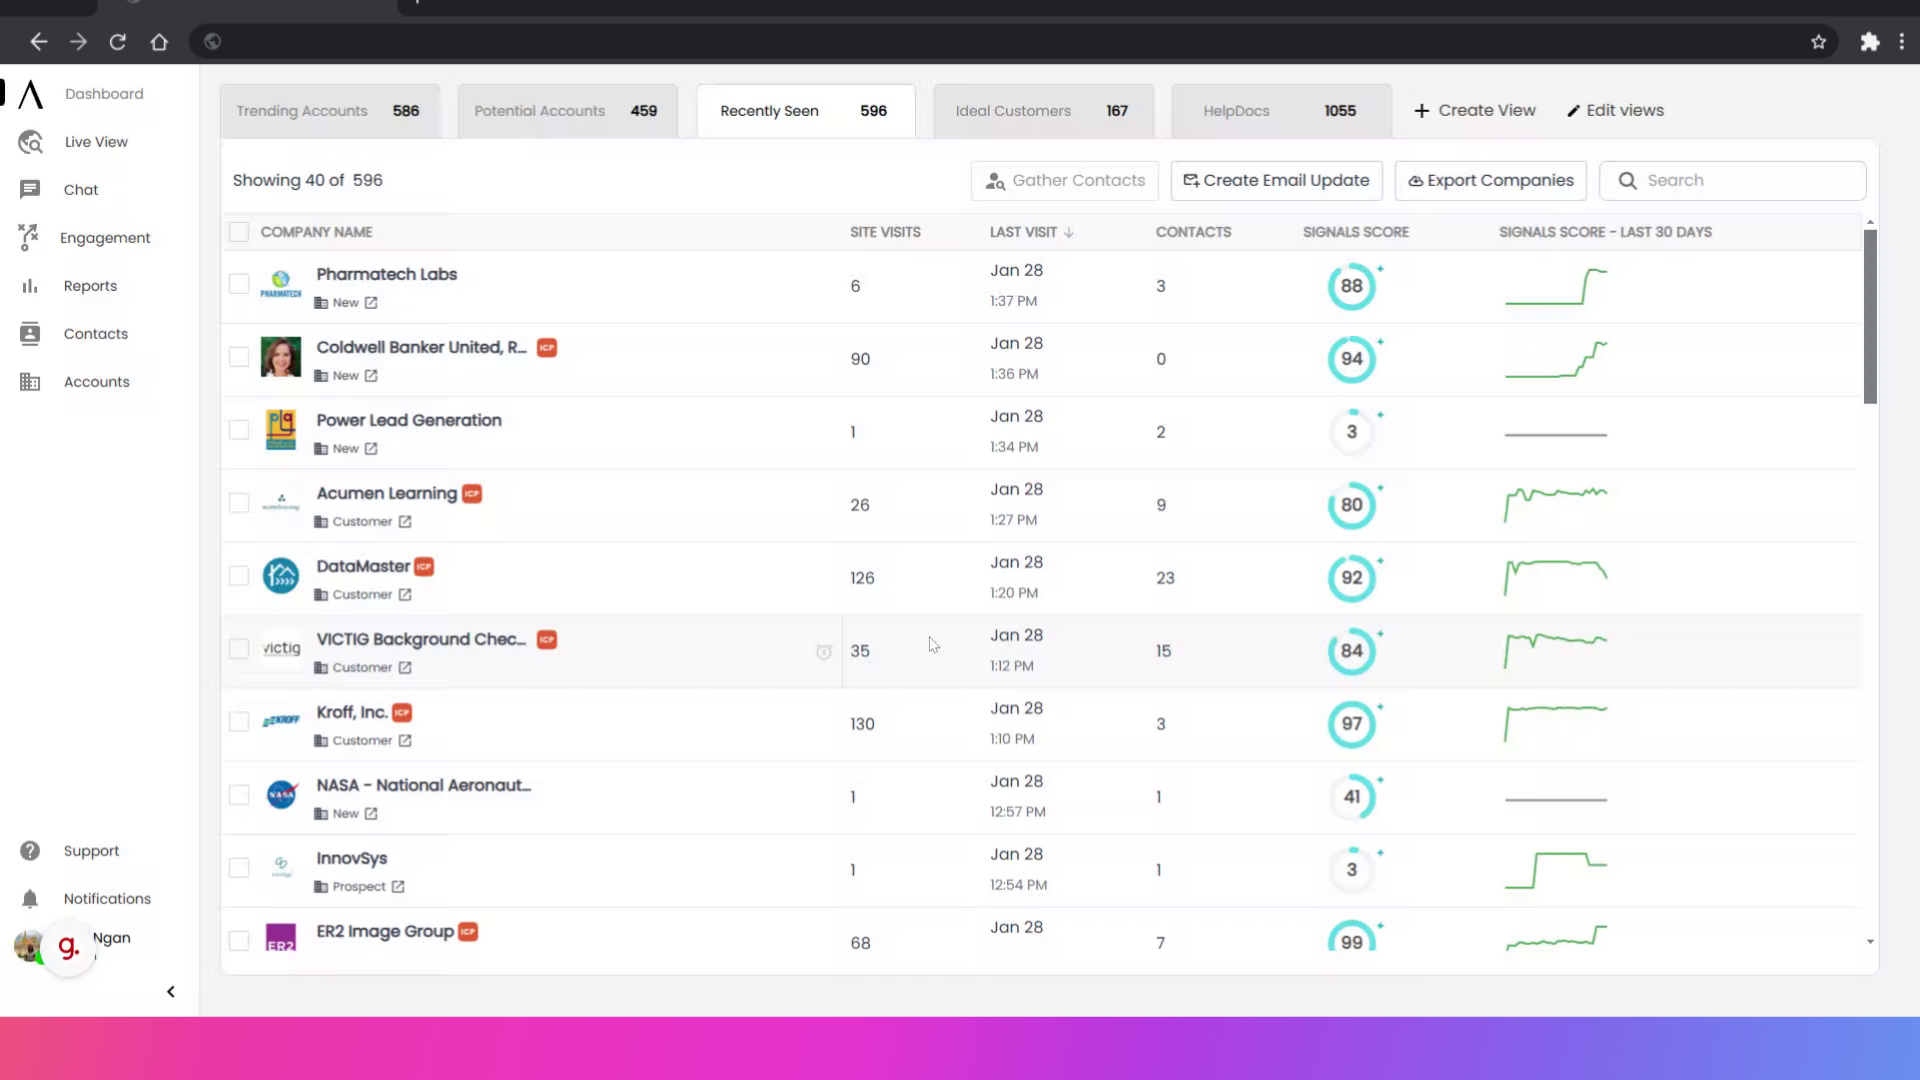Screen dimensions: 1920x1080
Task: Select the Recently Seen tab
Action: [805, 111]
